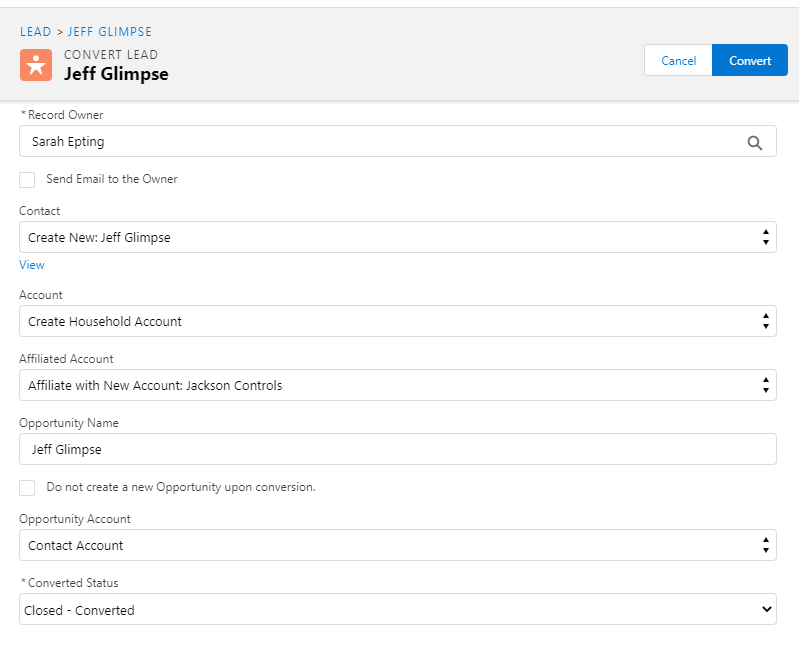Image resolution: width=799 pixels, height=656 pixels.
Task: Open the Account dropdown
Action: (x=397, y=321)
